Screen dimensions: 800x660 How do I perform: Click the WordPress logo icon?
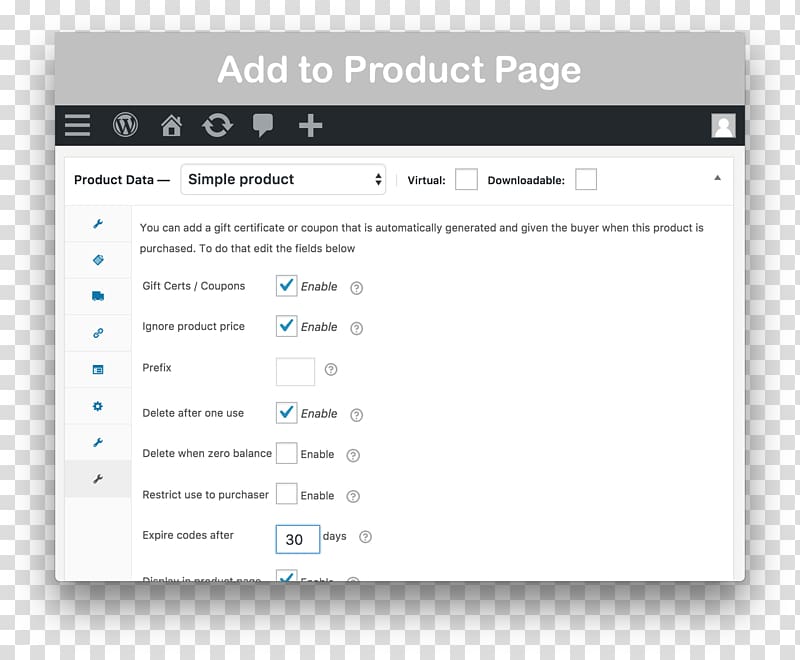pos(125,125)
